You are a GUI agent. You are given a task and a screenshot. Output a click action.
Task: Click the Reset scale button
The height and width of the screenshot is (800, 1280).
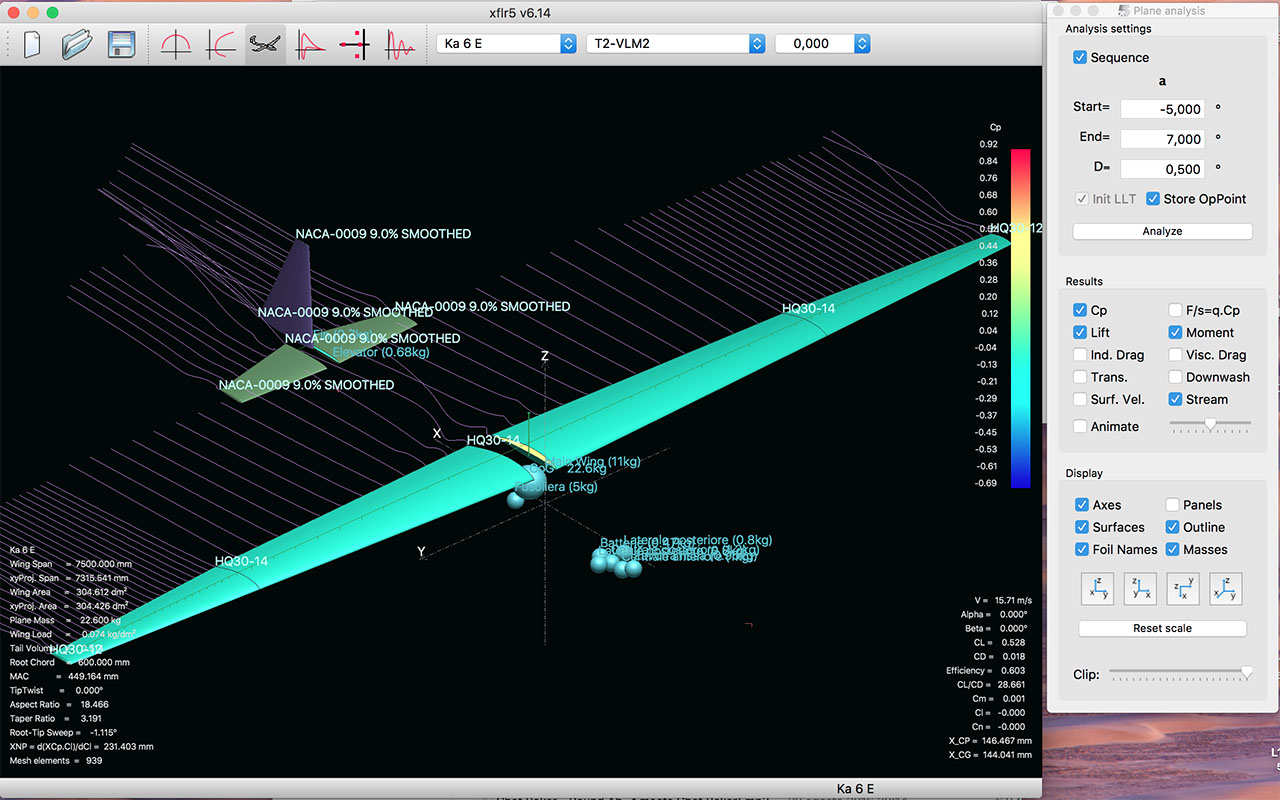click(1162, 629)
